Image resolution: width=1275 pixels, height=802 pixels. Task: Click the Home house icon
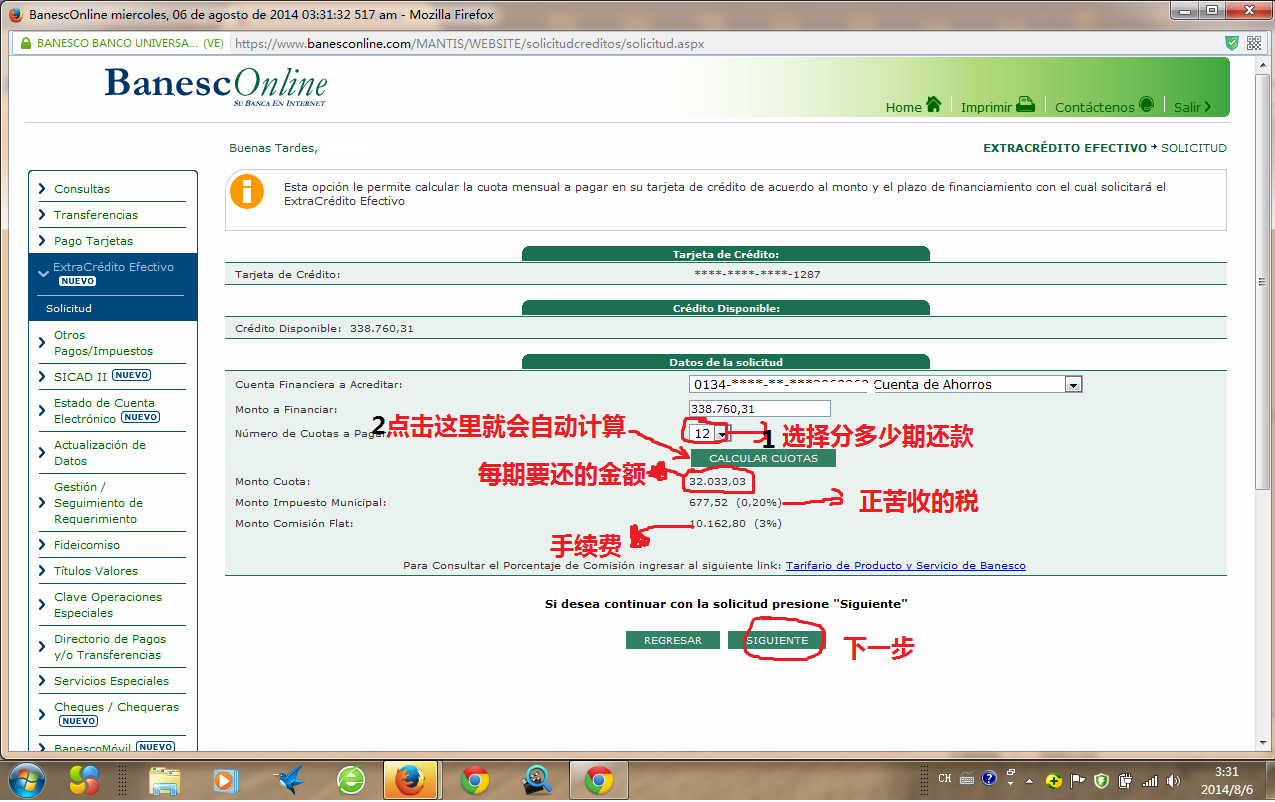coord(934,104)
